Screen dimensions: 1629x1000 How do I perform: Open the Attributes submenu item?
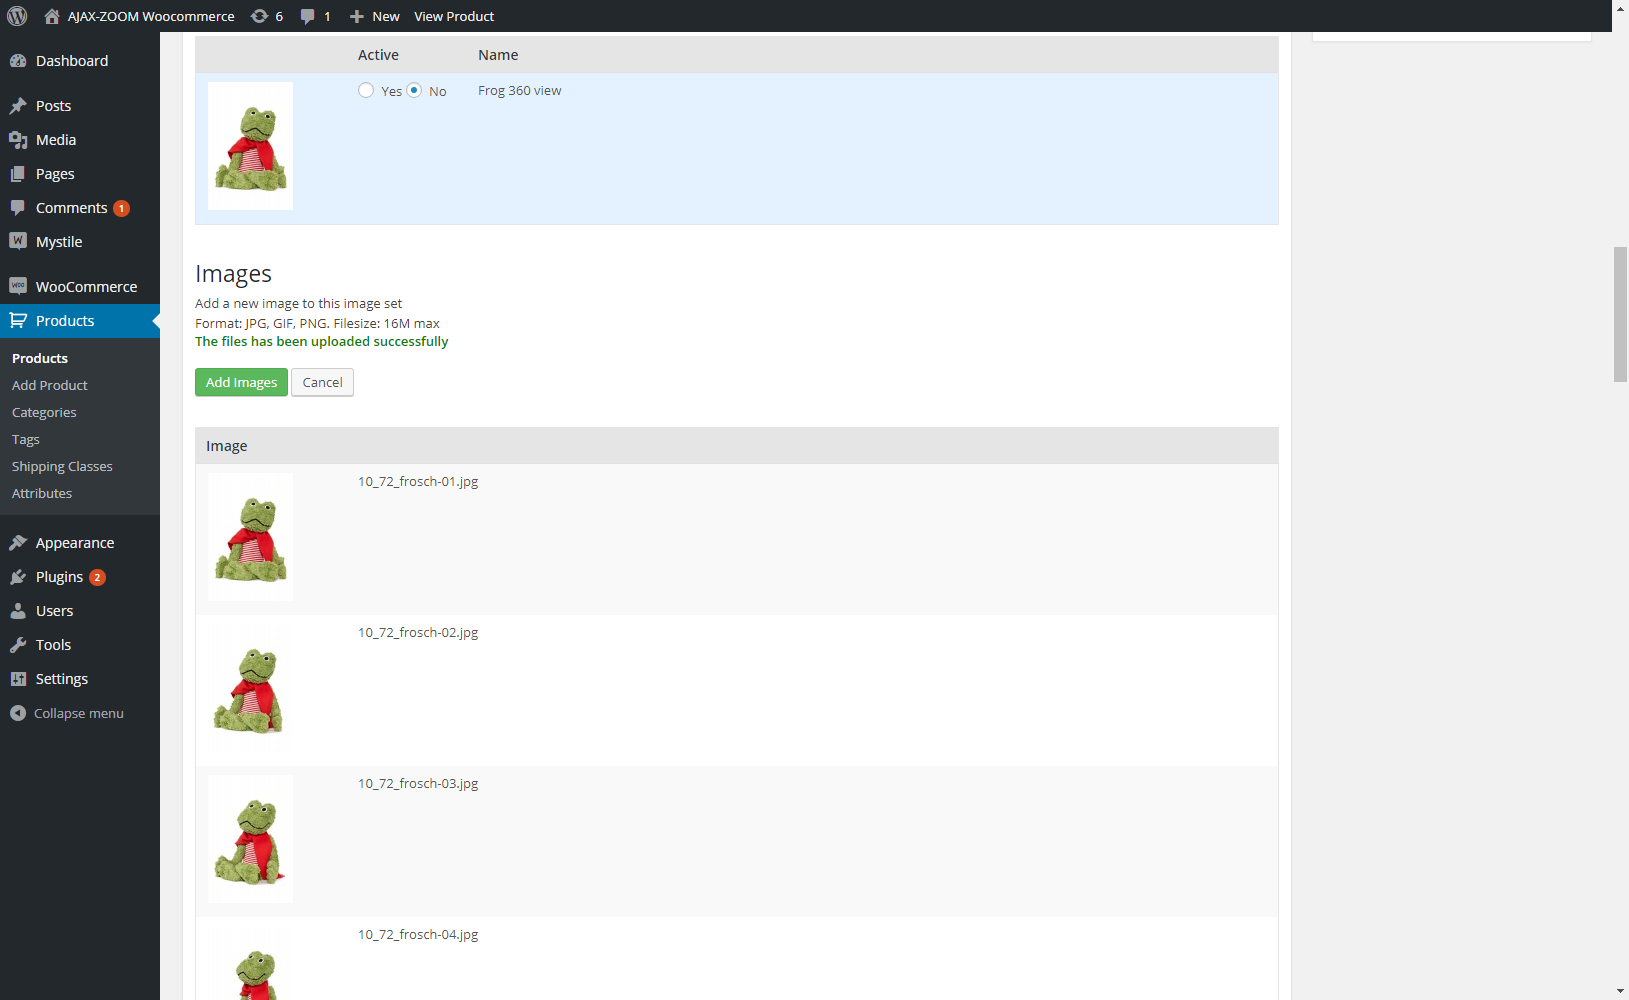(x=42, y=493)
